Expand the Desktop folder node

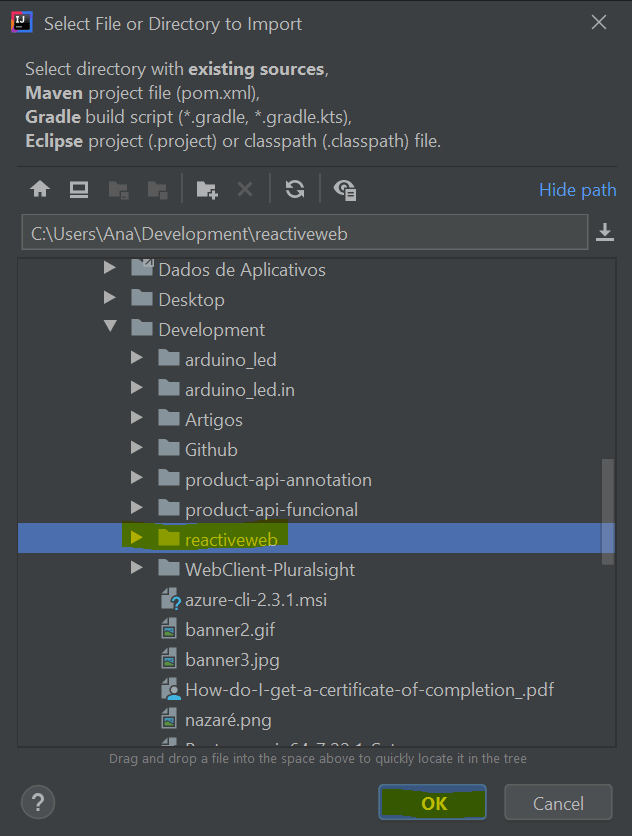coord(110,297)
